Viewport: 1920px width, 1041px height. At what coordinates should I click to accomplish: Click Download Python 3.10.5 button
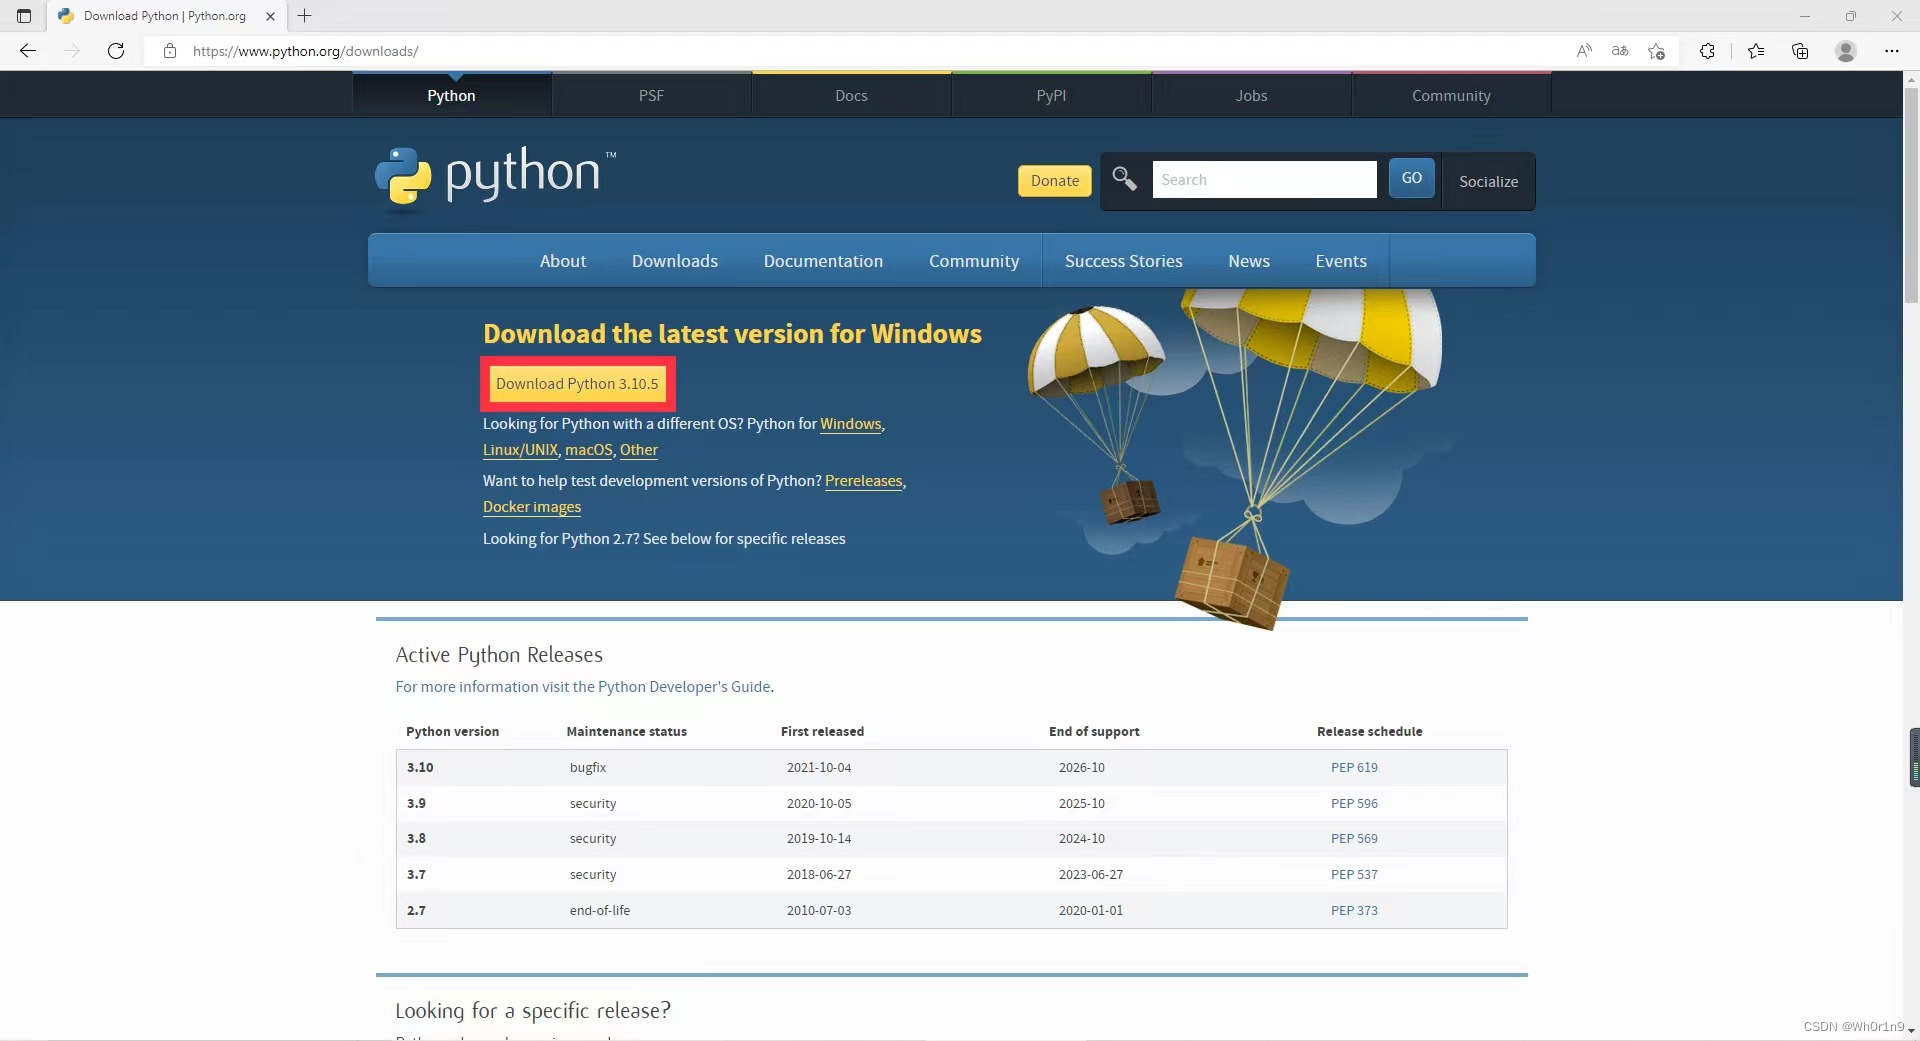pyautogui.click(x=577, y=384)
